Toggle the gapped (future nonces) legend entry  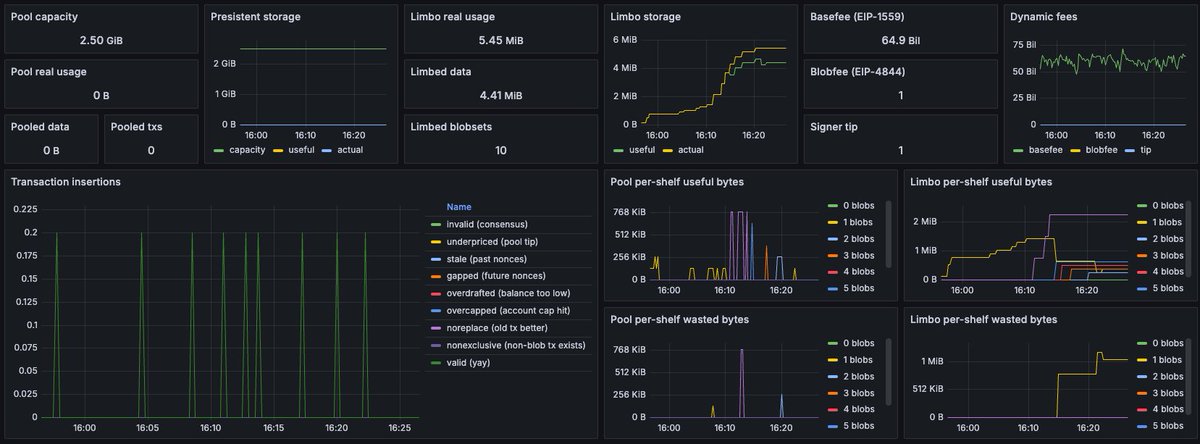click(x=497, y=275)
